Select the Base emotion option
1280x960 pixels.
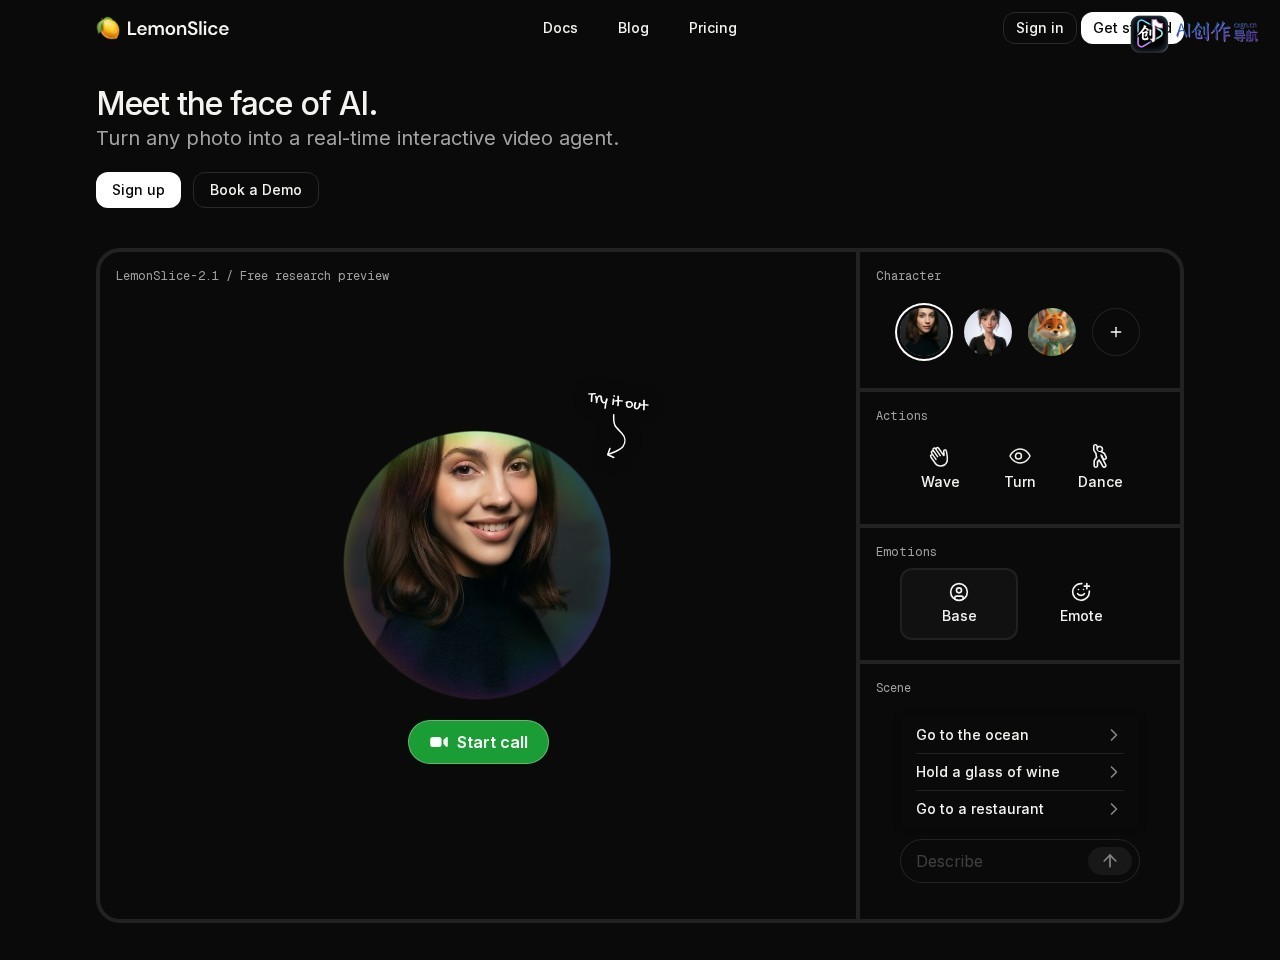tap(959, 604)
